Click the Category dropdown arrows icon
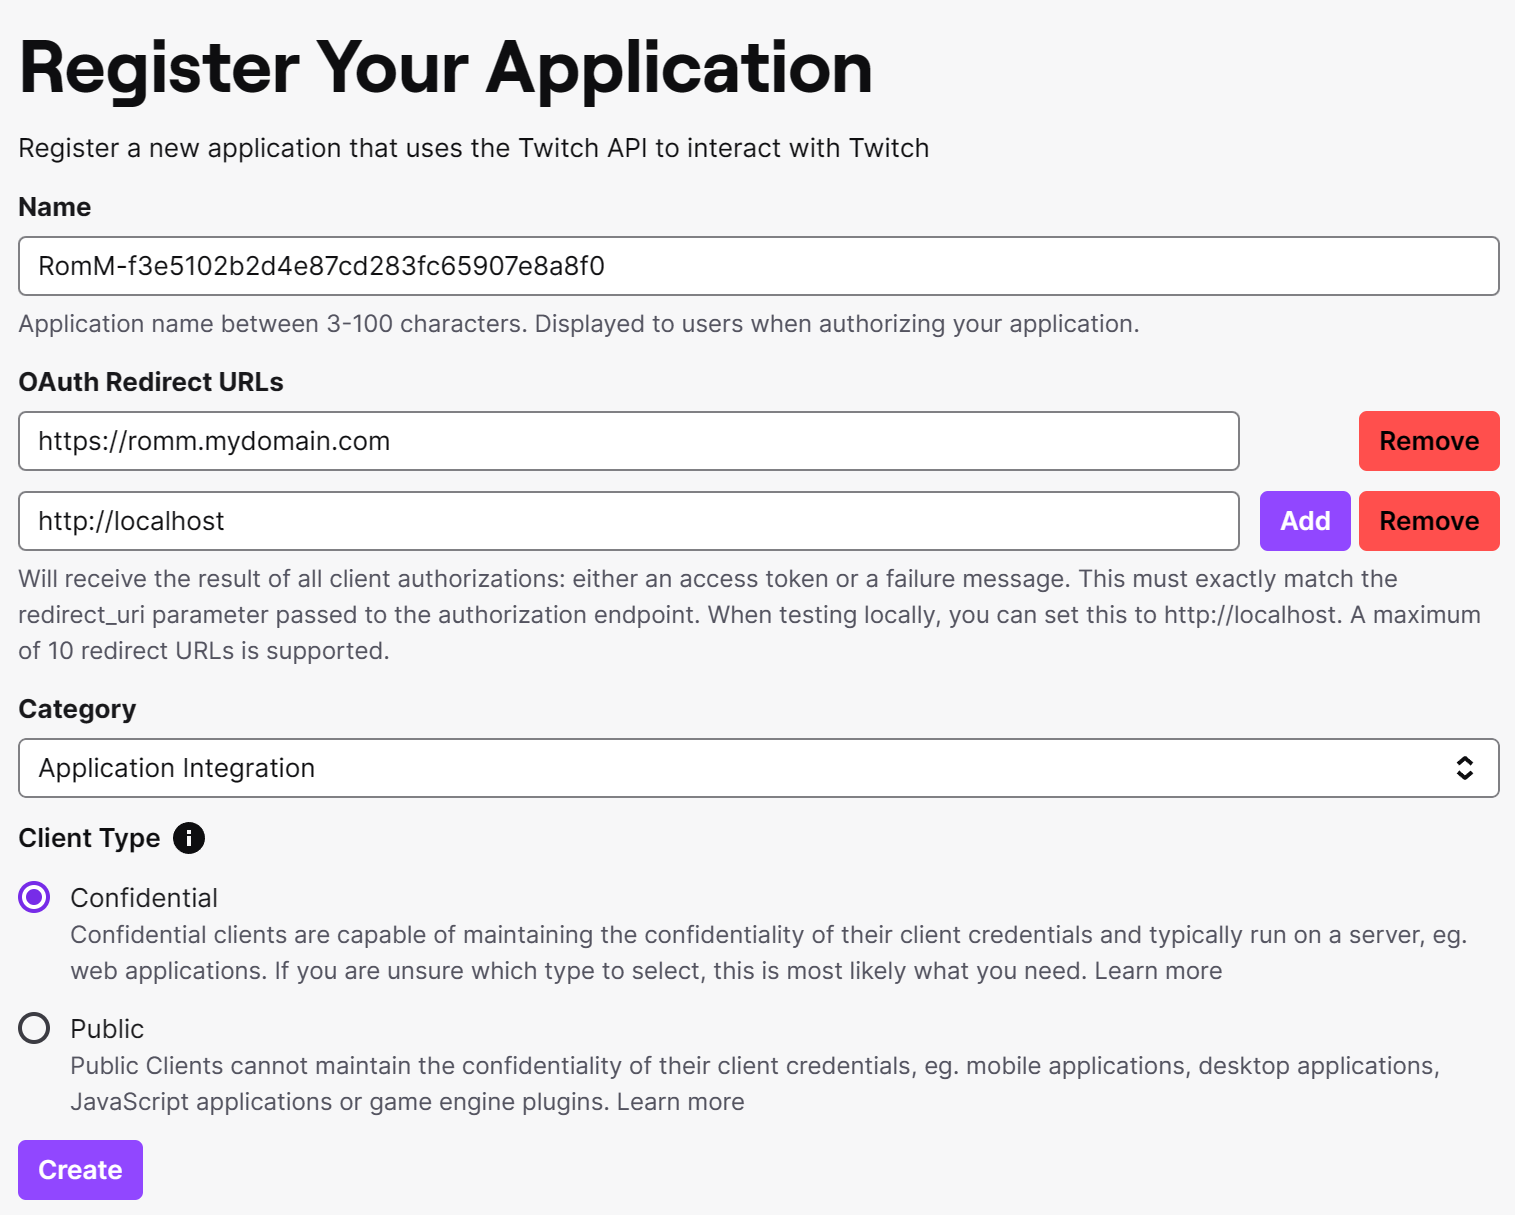 point(1464,768)
